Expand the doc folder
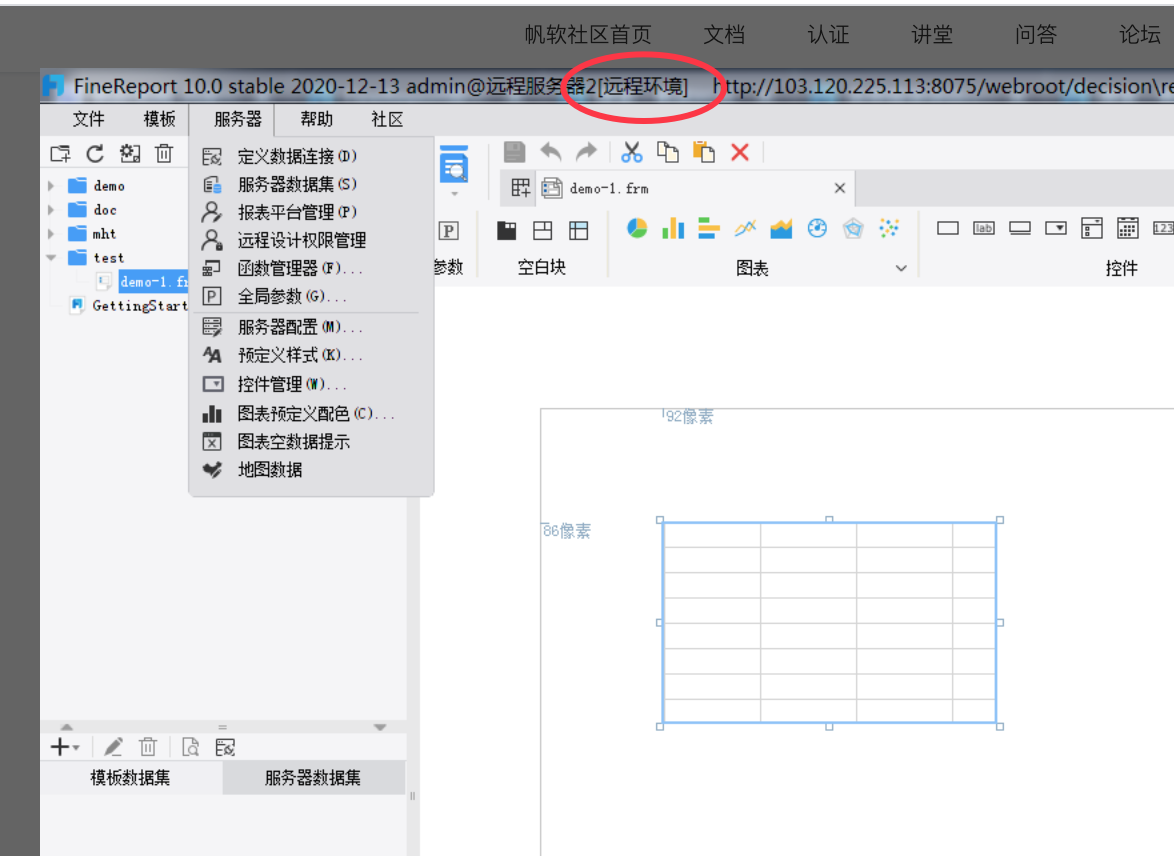 click(x=51, y=210)
